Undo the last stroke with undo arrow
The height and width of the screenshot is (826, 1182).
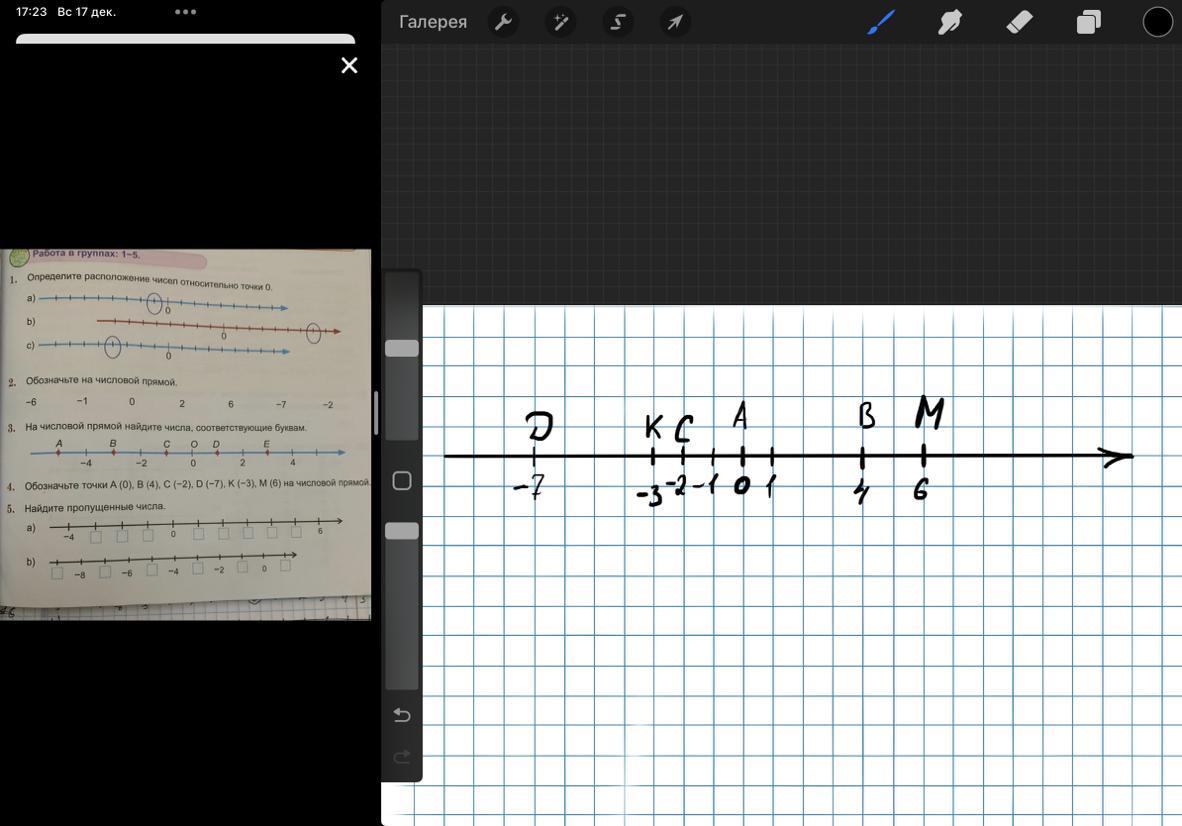pos(402,714)
